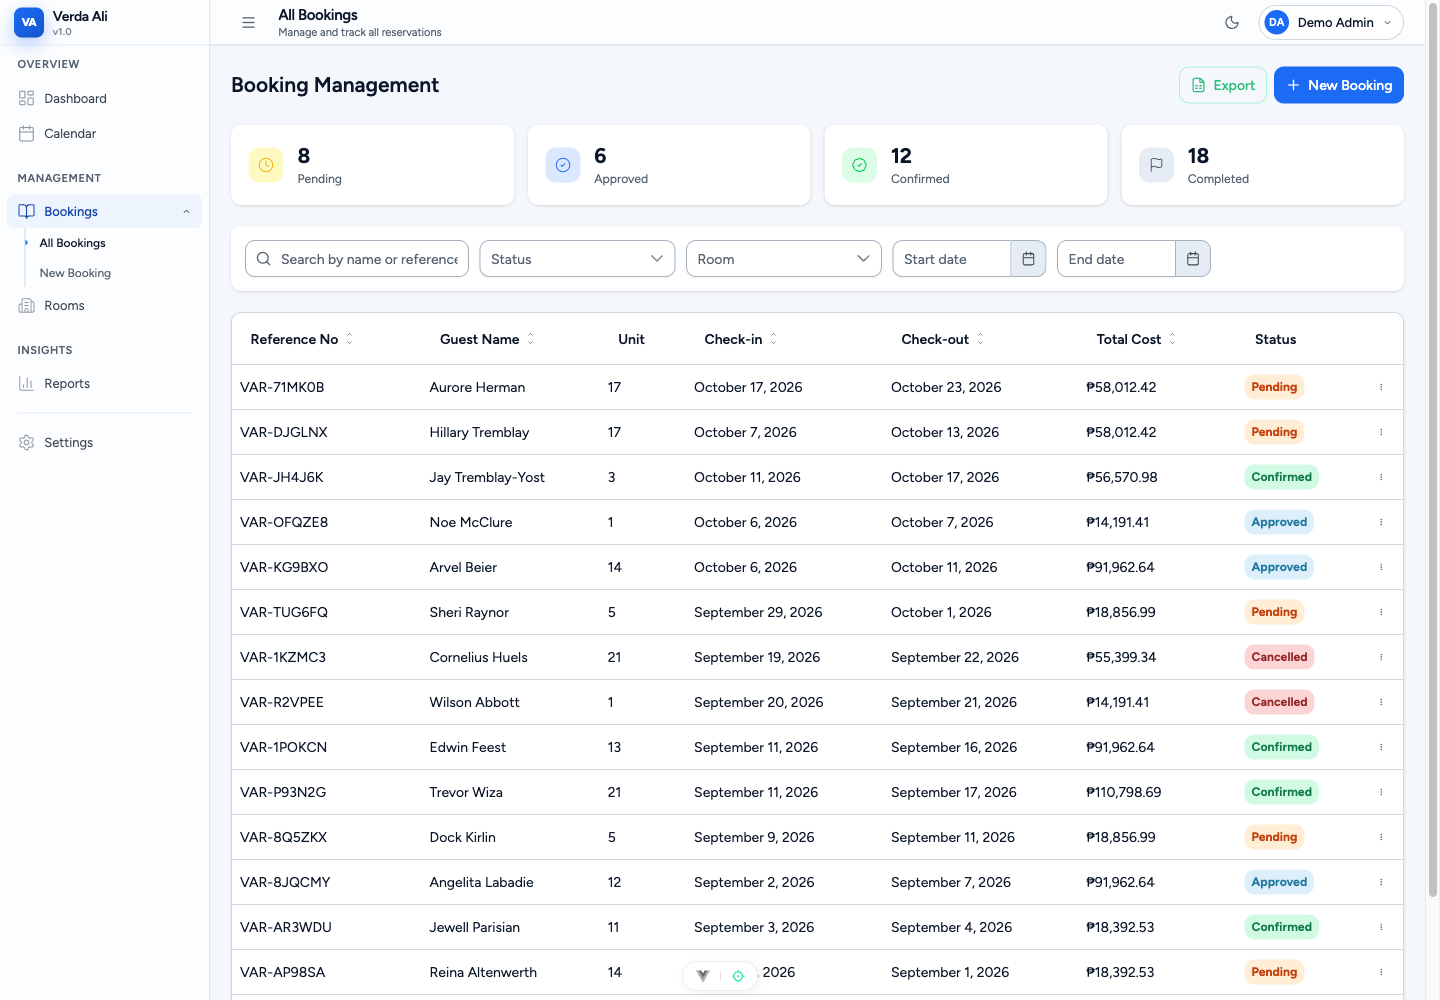Click reference VAR-8JQCMY
Image resolution: width=1440 pixels, height=1000 pixels.
click(x=285, y=882)
